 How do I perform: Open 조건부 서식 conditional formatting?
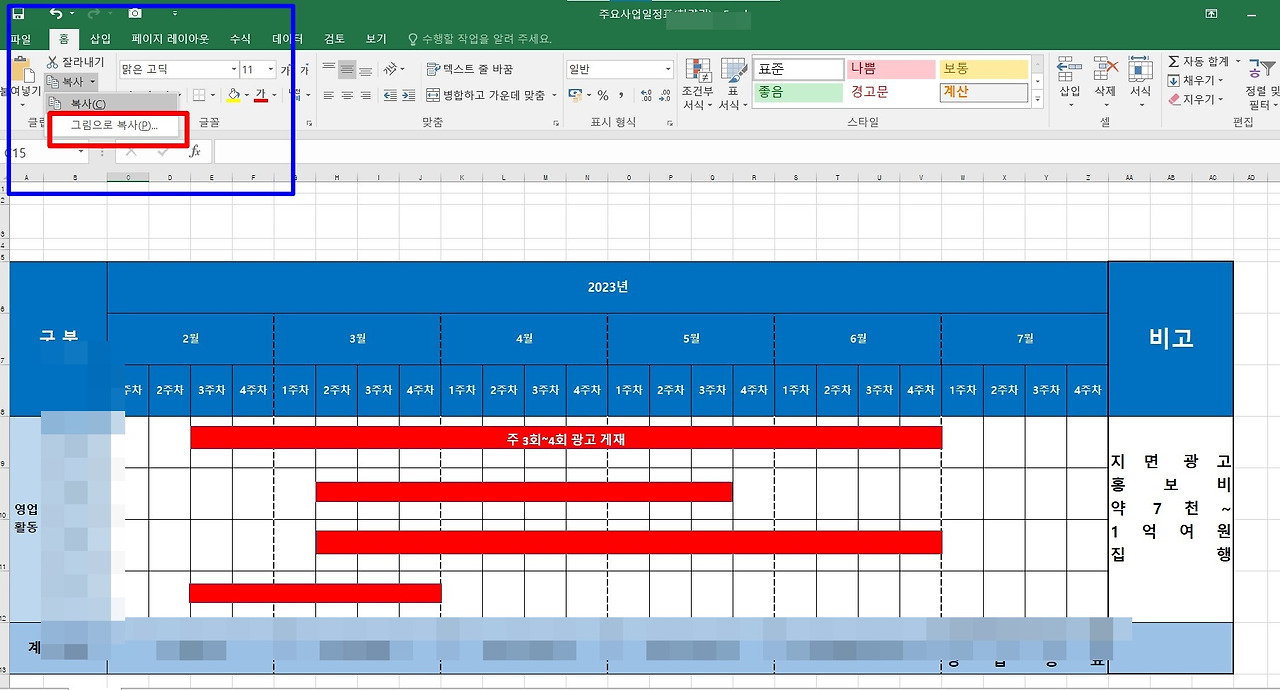697,85
